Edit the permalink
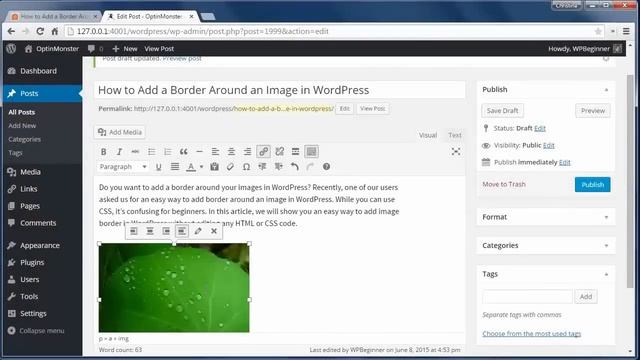640x360 pixels. click(344, 109)
